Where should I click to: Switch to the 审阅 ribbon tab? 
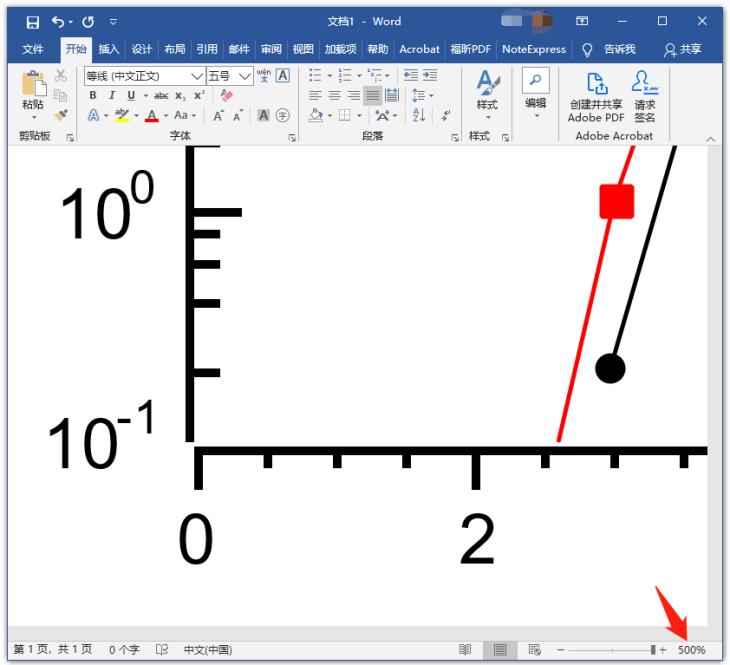(x=271, y=49)
